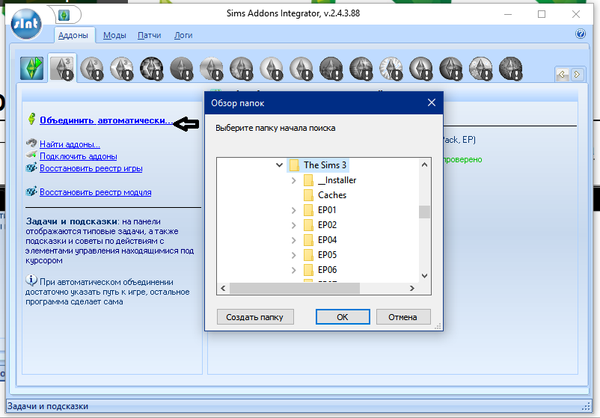Click the Создать папку button

click(x=255, y=317)
